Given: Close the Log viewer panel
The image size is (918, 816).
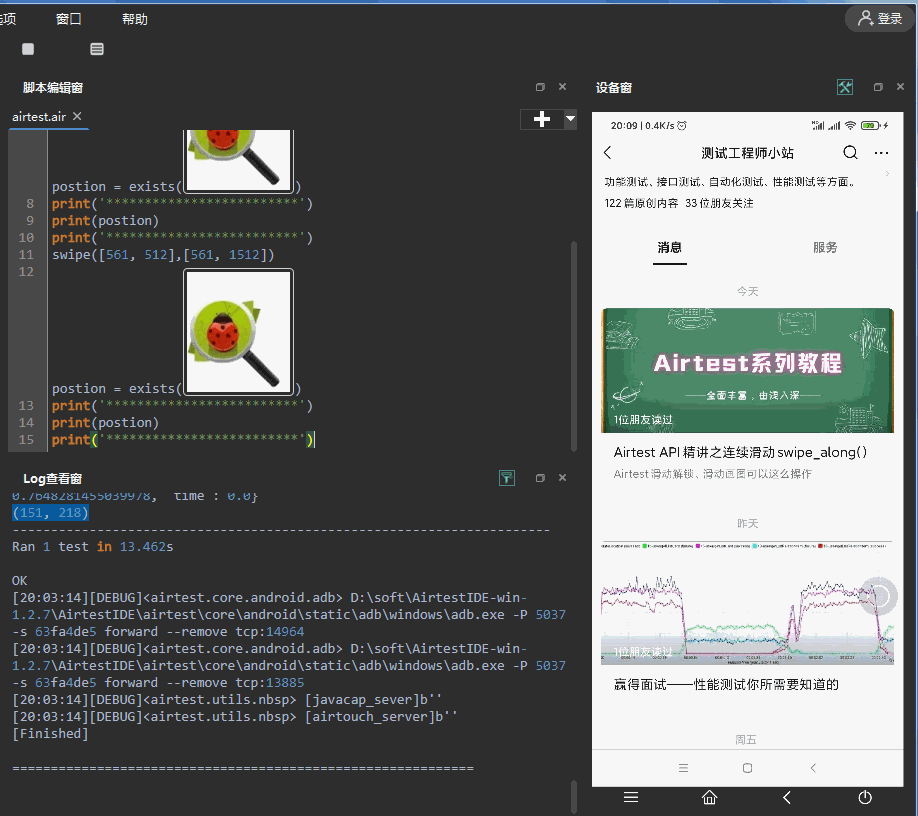Looking at the screenshot, I should coord(563,478).
